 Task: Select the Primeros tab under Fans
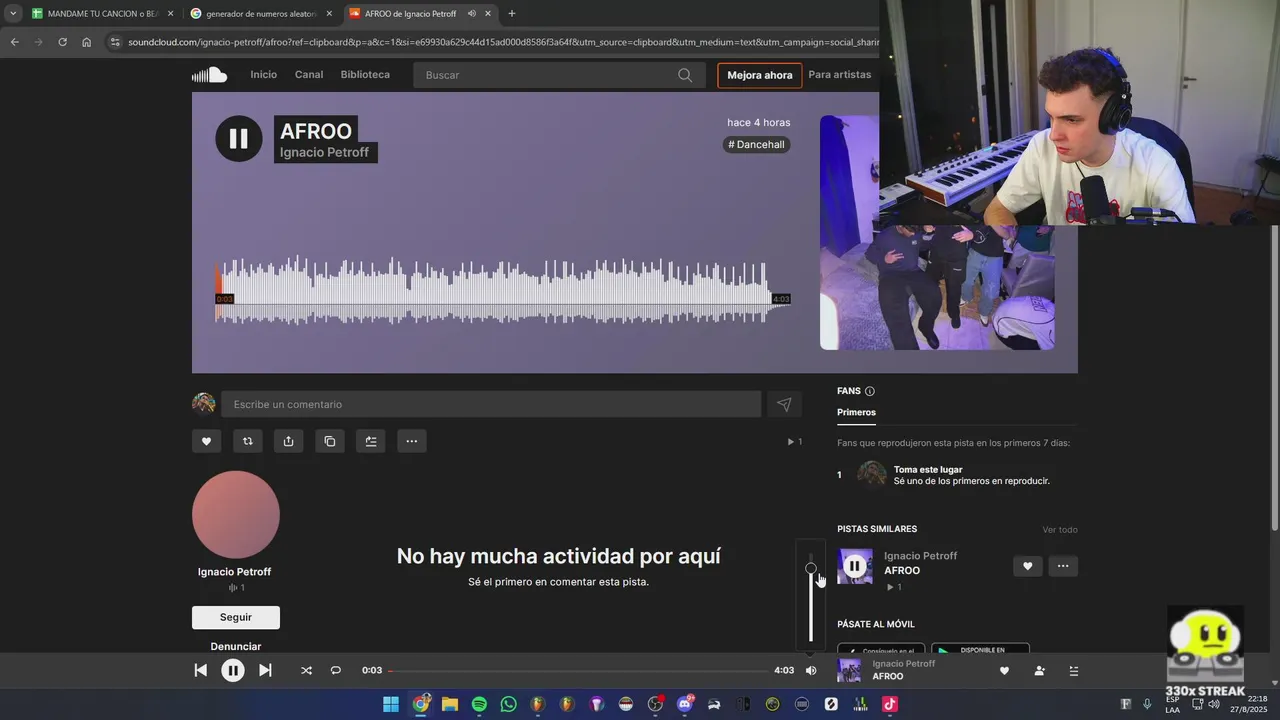[857, 412]
